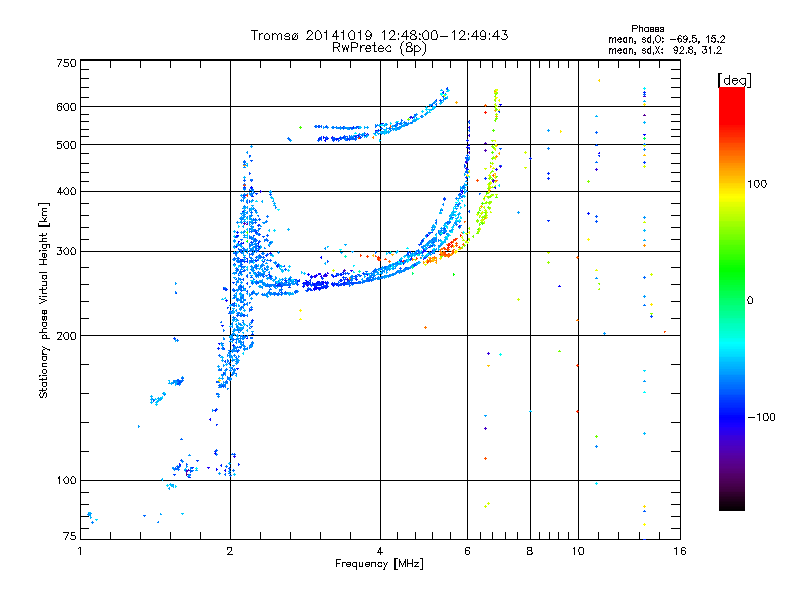Click the plot title 'Tromsø 20141019 12:48:00-12:49:43'
Screen dimensions: 800x600
click(379, 35)
